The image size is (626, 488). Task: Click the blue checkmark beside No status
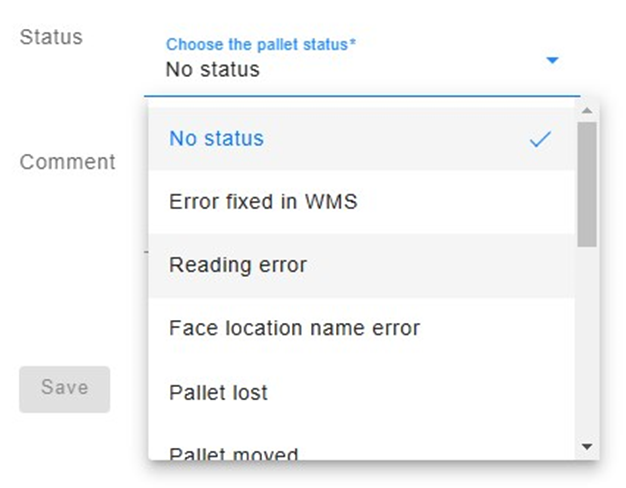[540, 139]
